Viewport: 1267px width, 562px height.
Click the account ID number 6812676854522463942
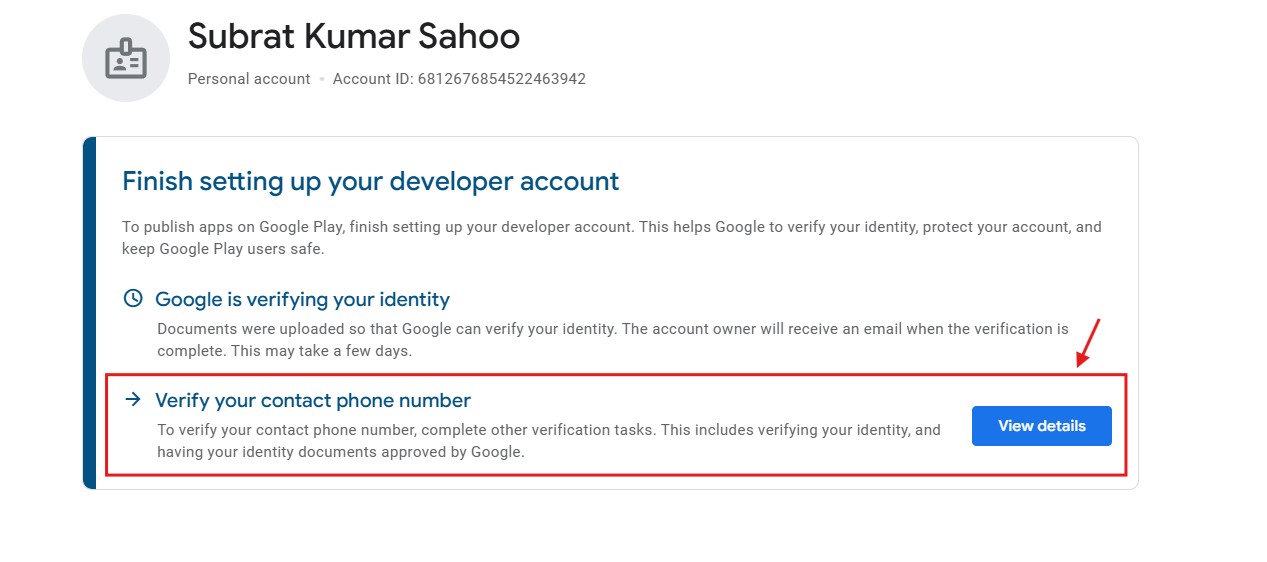tap(501, 79)
